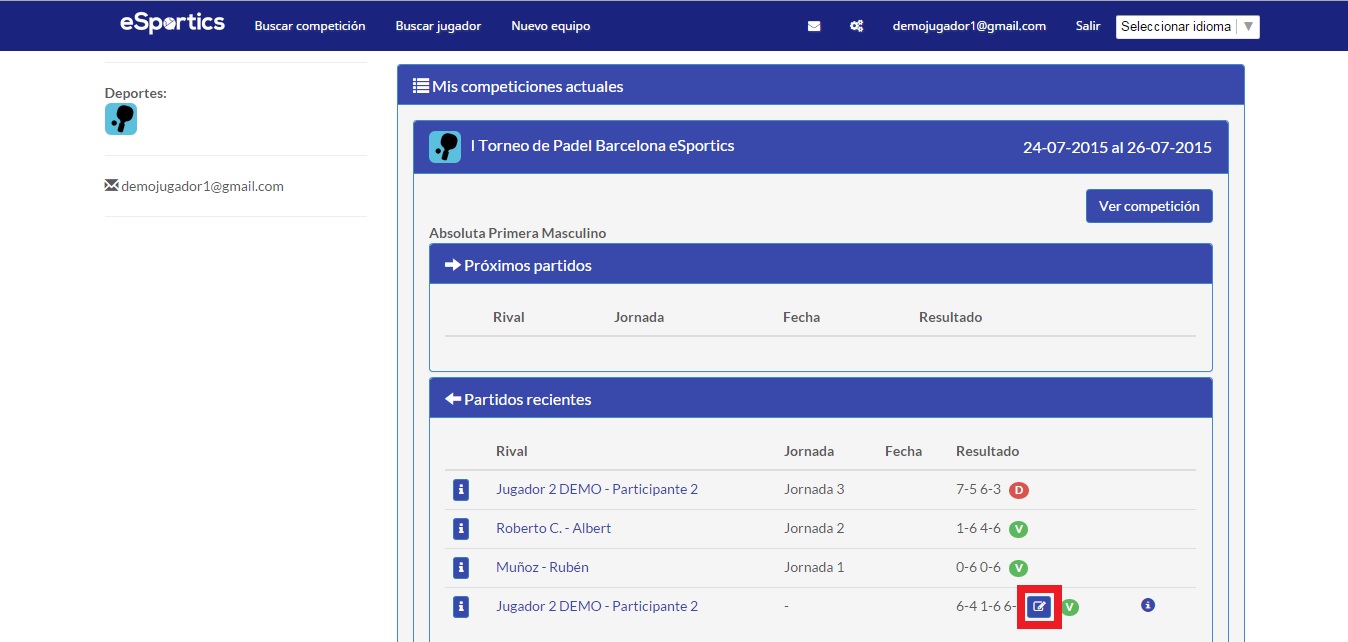Open info icon for Roberto C. - Albert match
1348x642 pixels.
click(x=461, y=528)
